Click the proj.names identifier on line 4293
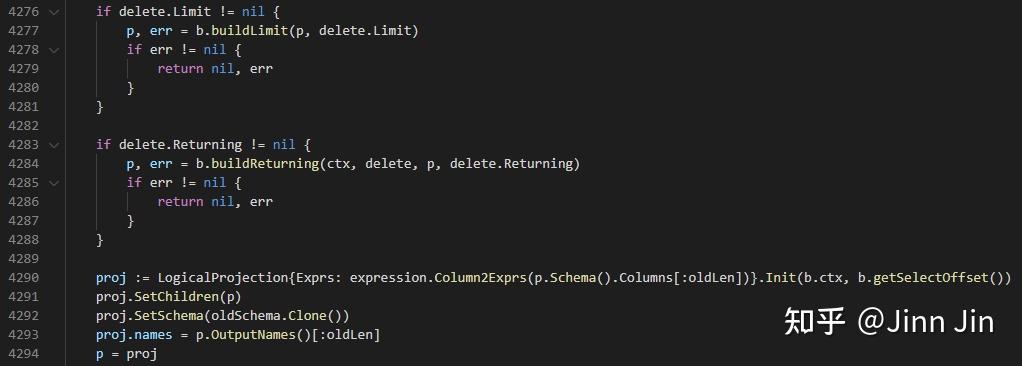This screenshot has height=366, width=1022. (134, 335)
